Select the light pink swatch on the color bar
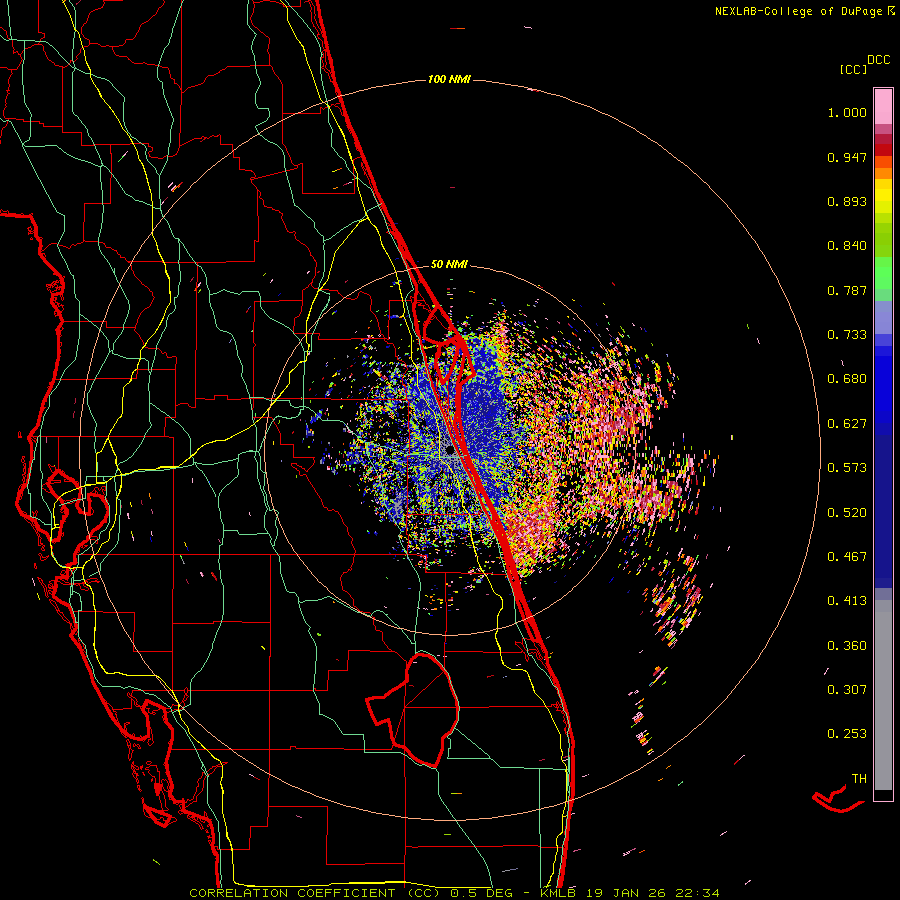The width and height of the screenshot is (900, 900). (x=883, y=106)
